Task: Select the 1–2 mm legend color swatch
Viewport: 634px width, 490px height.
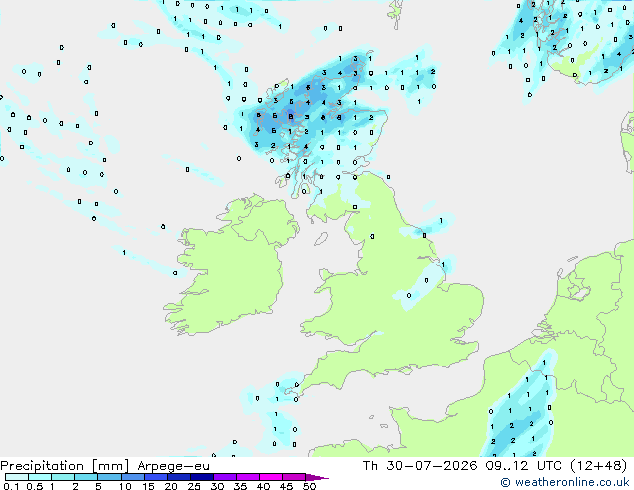Action: point(63,477)
